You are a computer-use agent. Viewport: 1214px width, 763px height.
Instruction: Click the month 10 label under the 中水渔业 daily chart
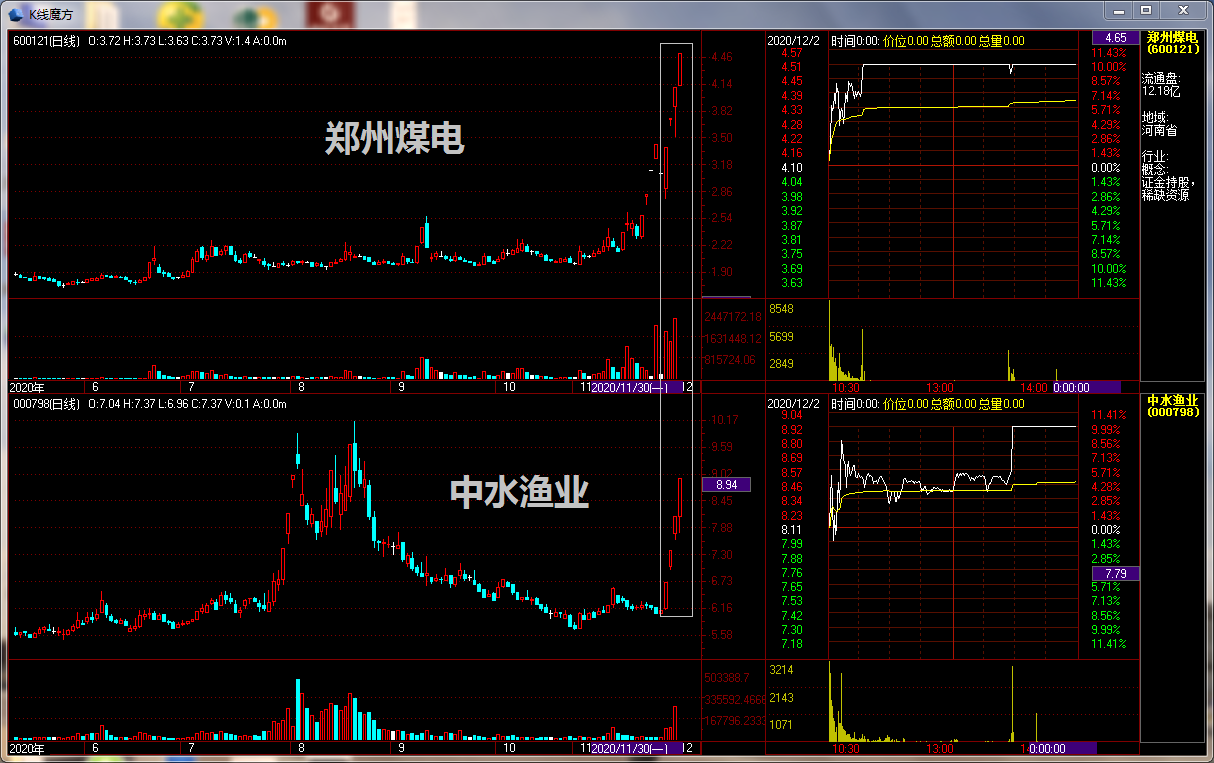(x=509, y=748)
